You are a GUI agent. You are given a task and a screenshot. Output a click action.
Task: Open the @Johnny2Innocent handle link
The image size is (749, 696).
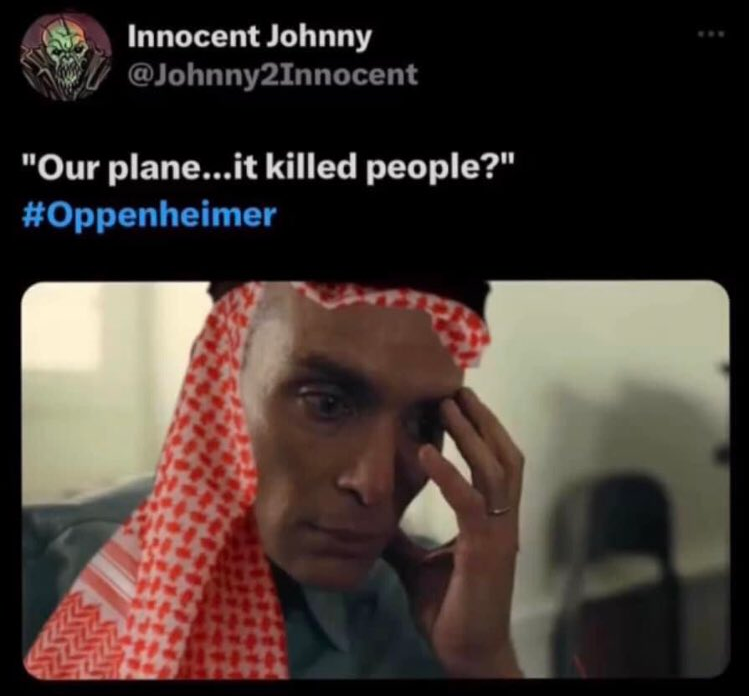point(272,75)
